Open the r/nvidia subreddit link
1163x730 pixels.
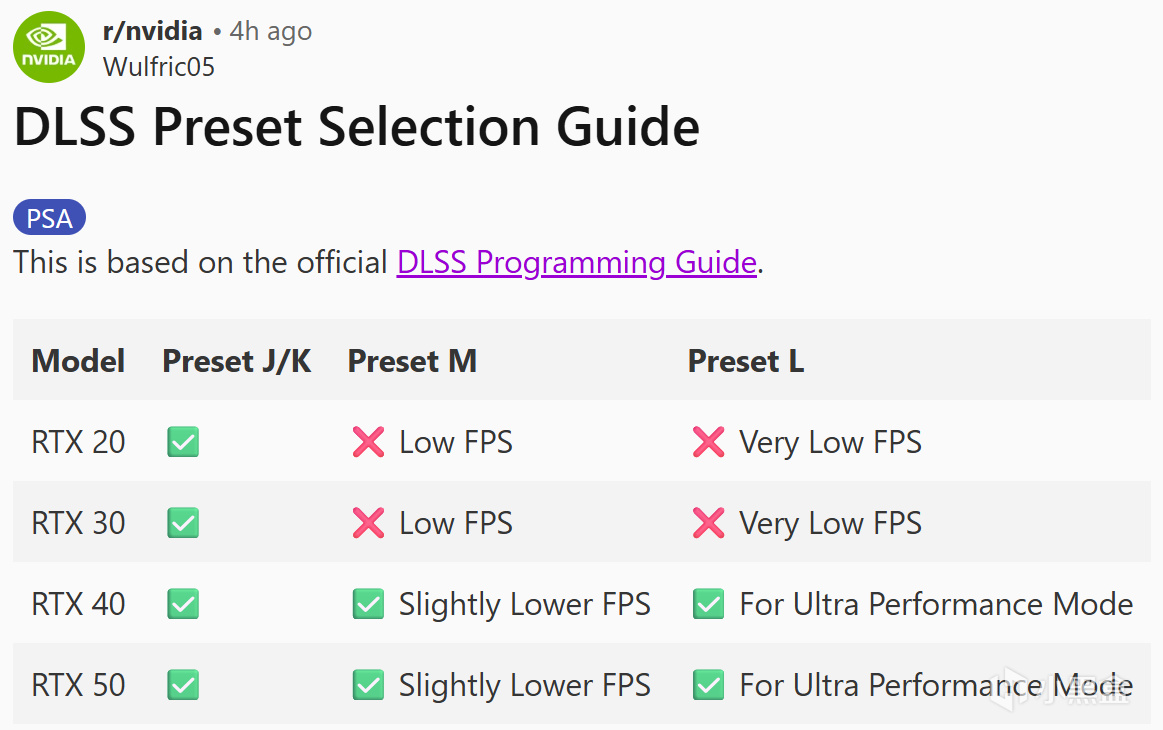[x=152, y=31]
